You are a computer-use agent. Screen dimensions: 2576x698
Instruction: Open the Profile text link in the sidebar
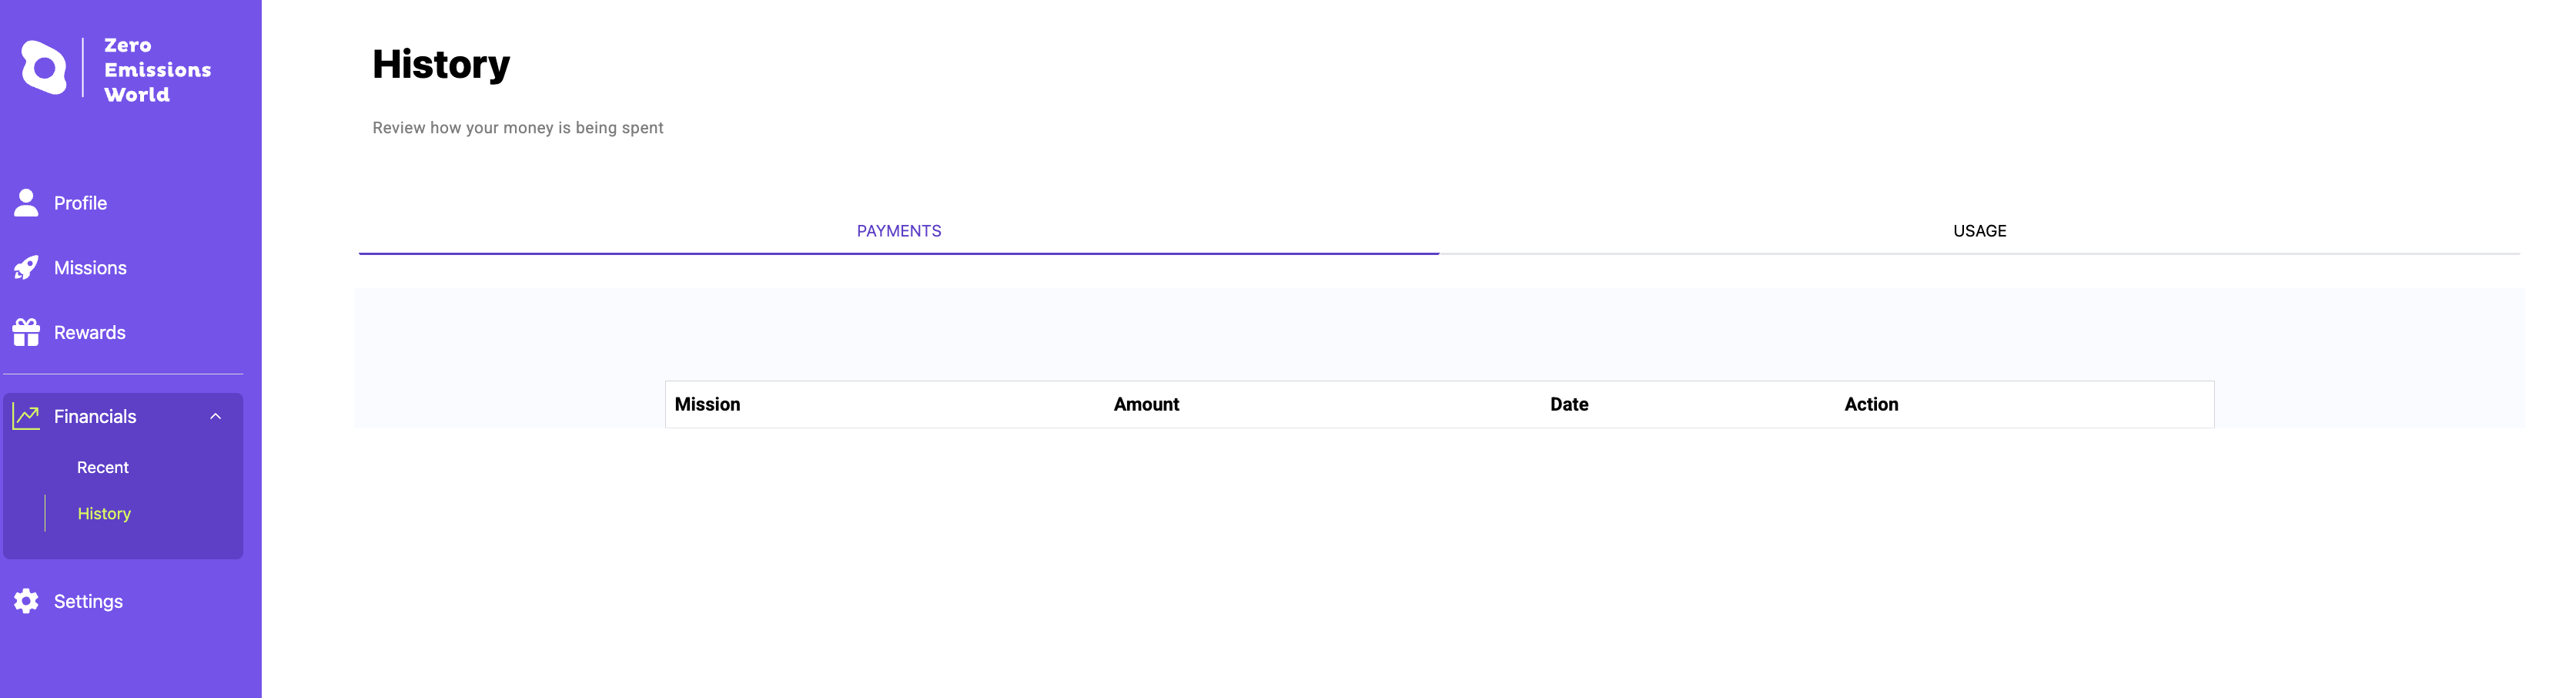click(80, 203)
